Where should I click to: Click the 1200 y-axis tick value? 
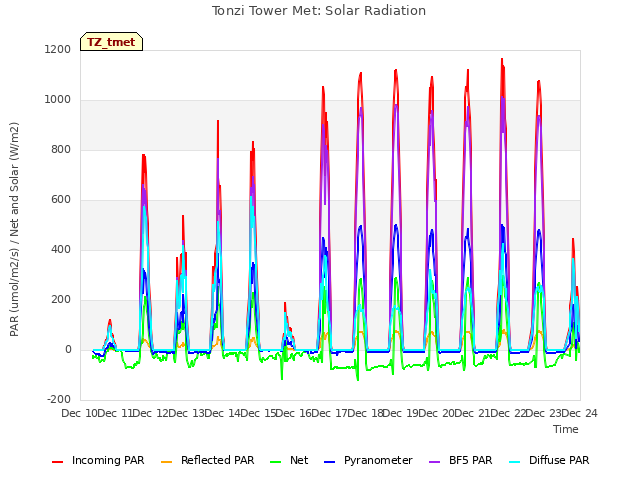(x=58, y=49)
